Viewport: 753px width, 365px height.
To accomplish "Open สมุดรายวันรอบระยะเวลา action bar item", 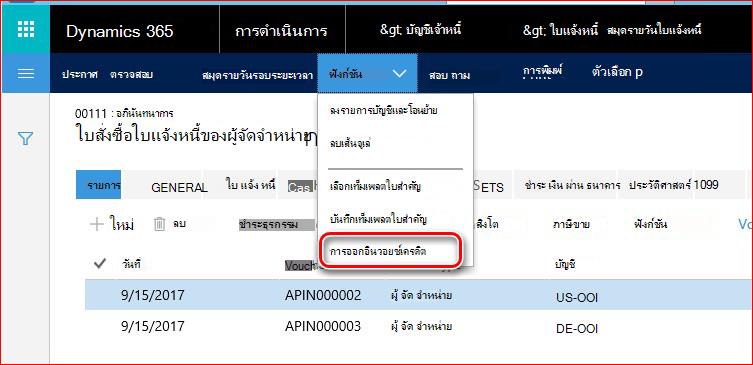I will point(257,75).
